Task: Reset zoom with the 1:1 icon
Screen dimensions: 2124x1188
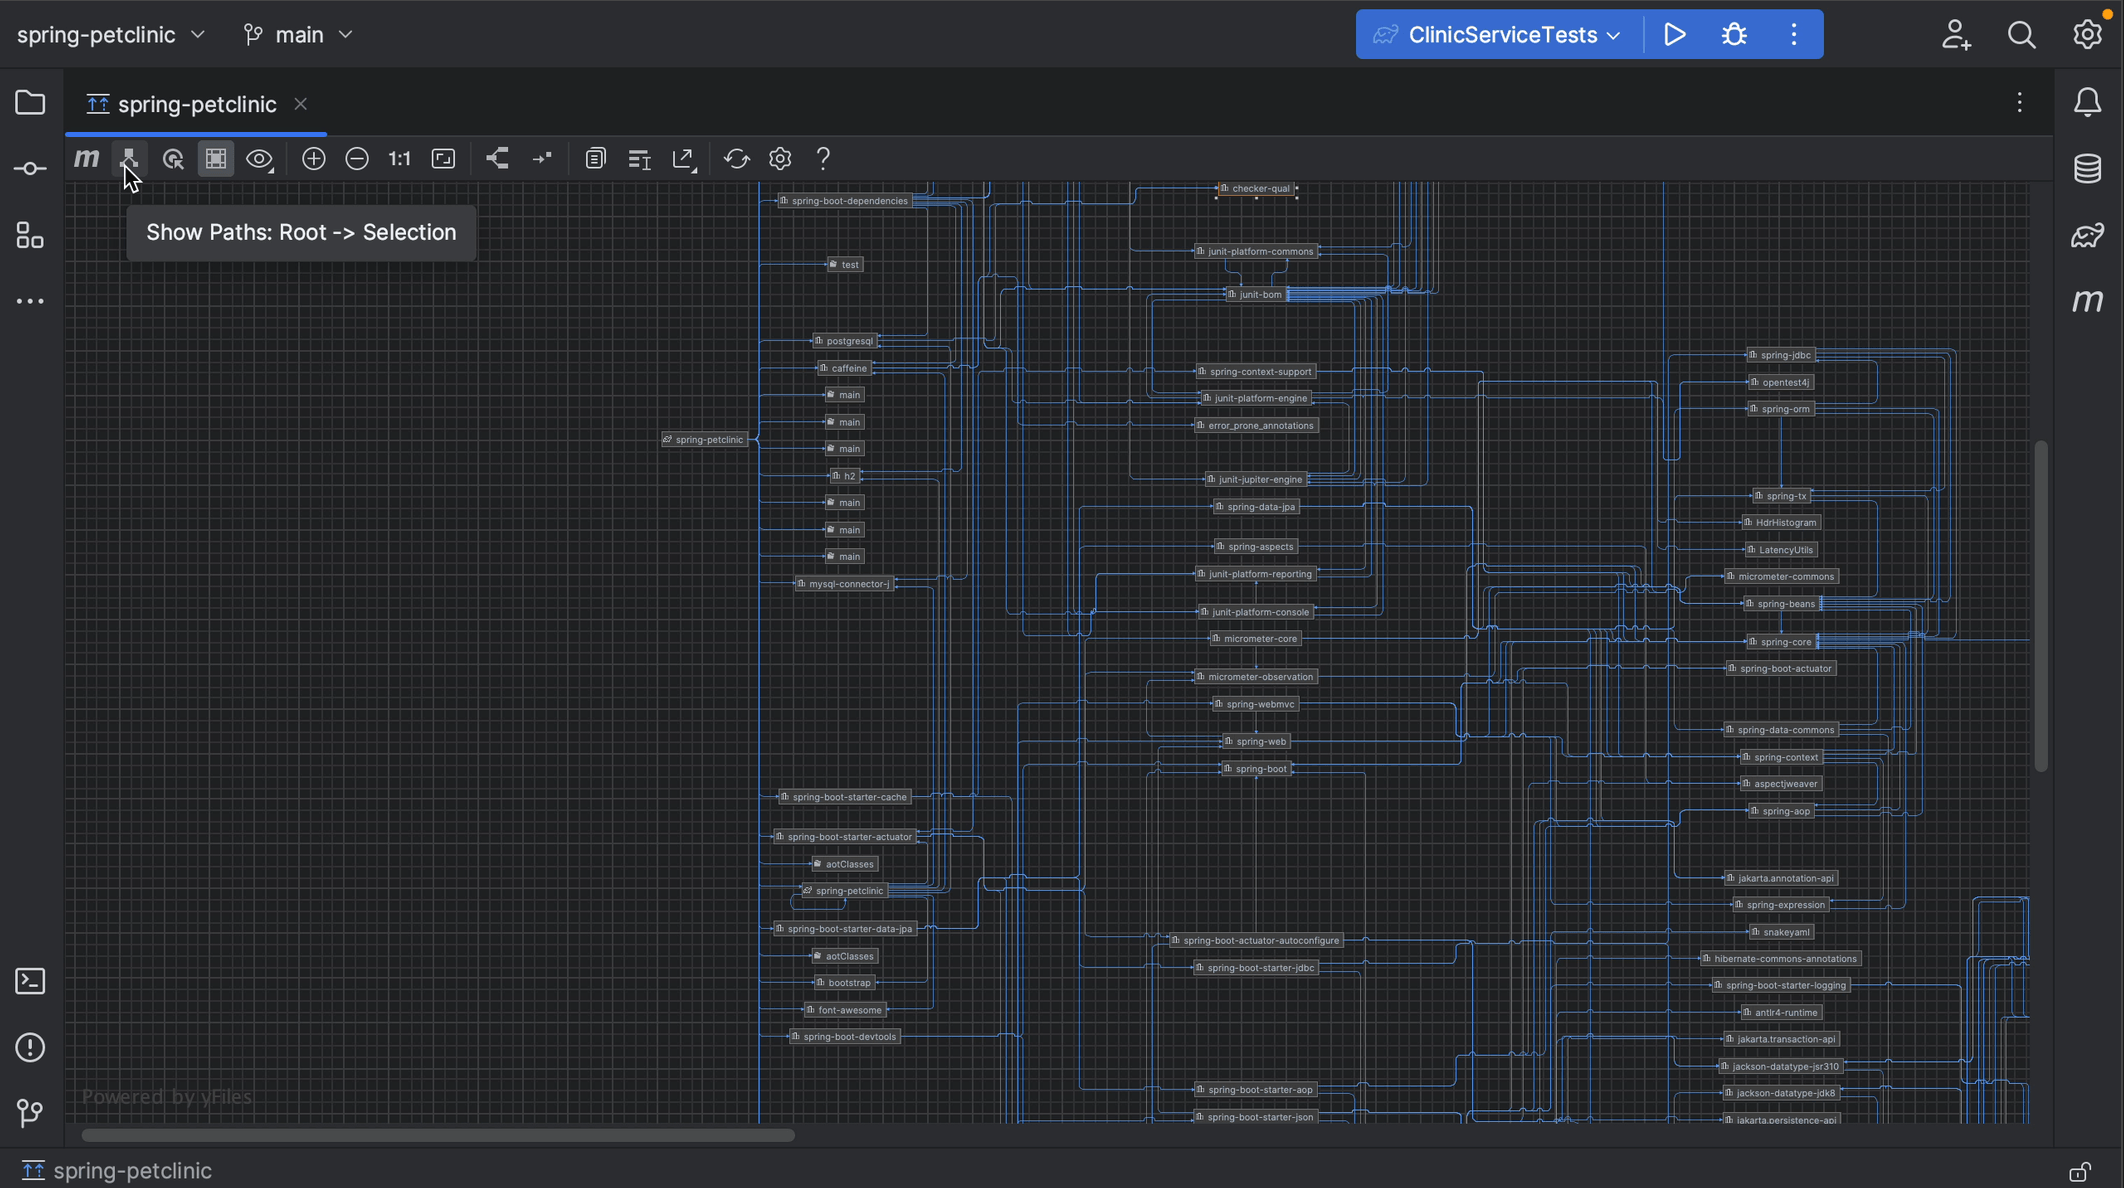Action: [399, 158]
